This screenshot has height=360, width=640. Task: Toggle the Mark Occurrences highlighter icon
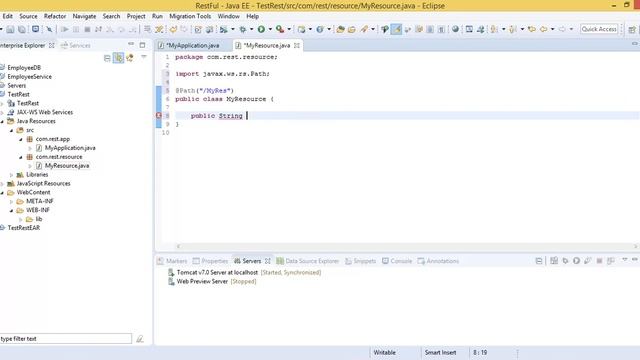pos(396,29)
